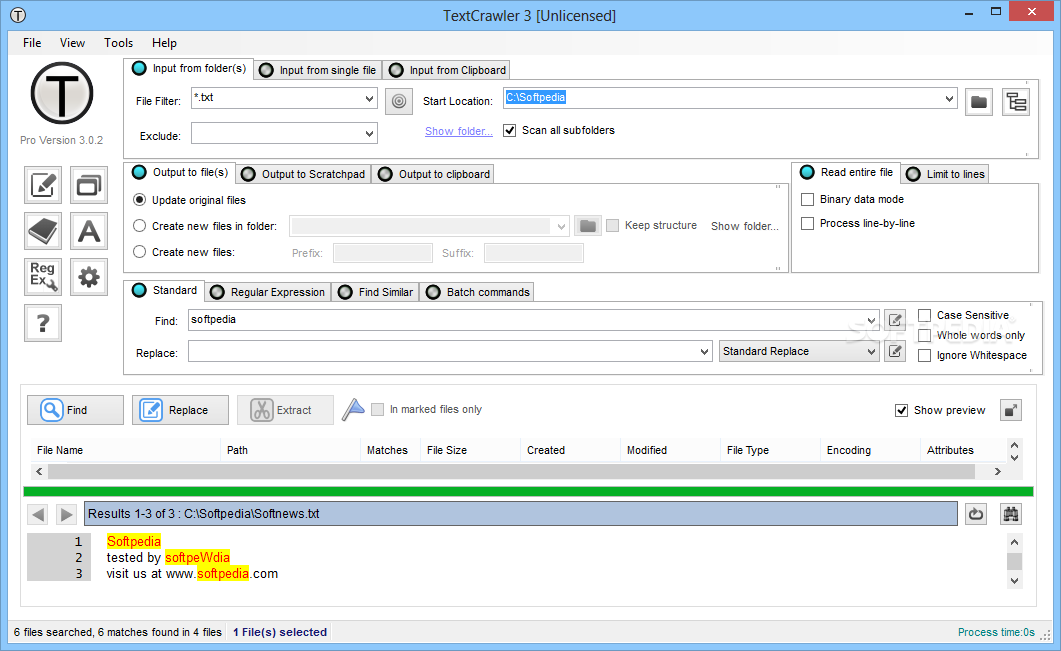Open the book library icon
Image resolution: width=1061 pixels, height=651 pixels.
click(x=43, y=231)
